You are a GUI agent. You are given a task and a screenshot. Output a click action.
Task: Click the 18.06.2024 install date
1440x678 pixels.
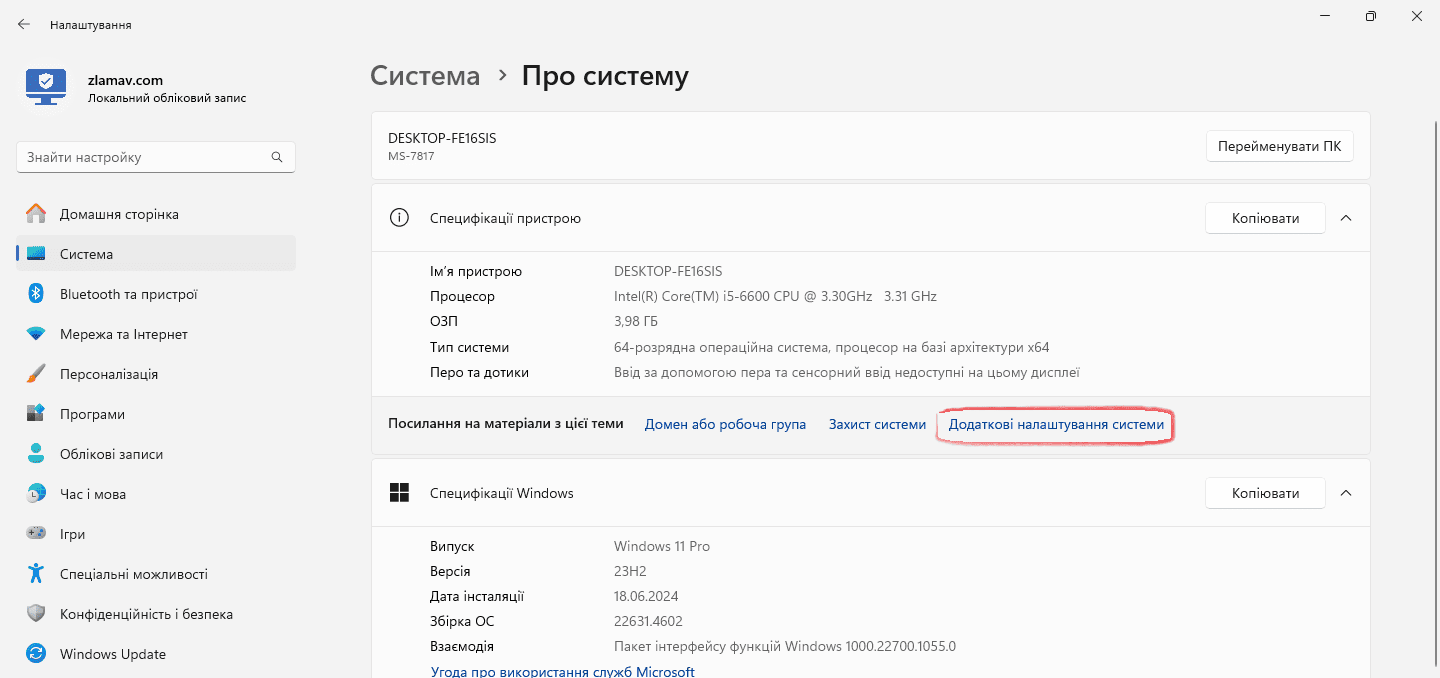647,596
